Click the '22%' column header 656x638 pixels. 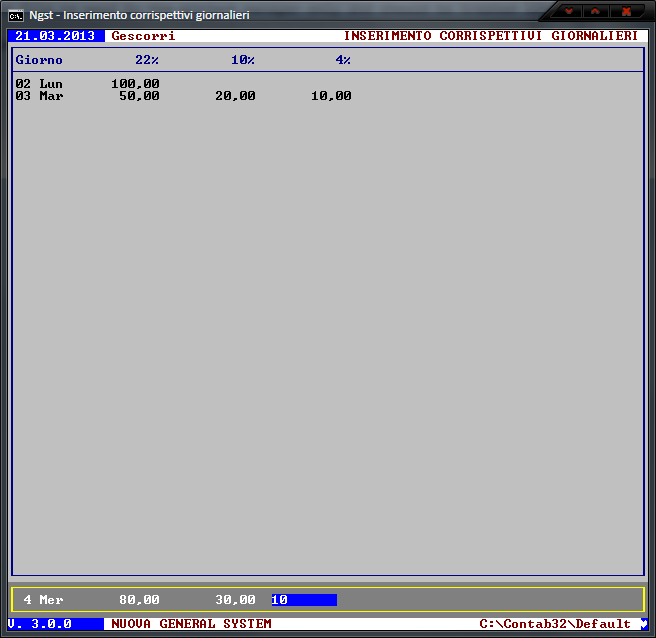tap(147, 60)
